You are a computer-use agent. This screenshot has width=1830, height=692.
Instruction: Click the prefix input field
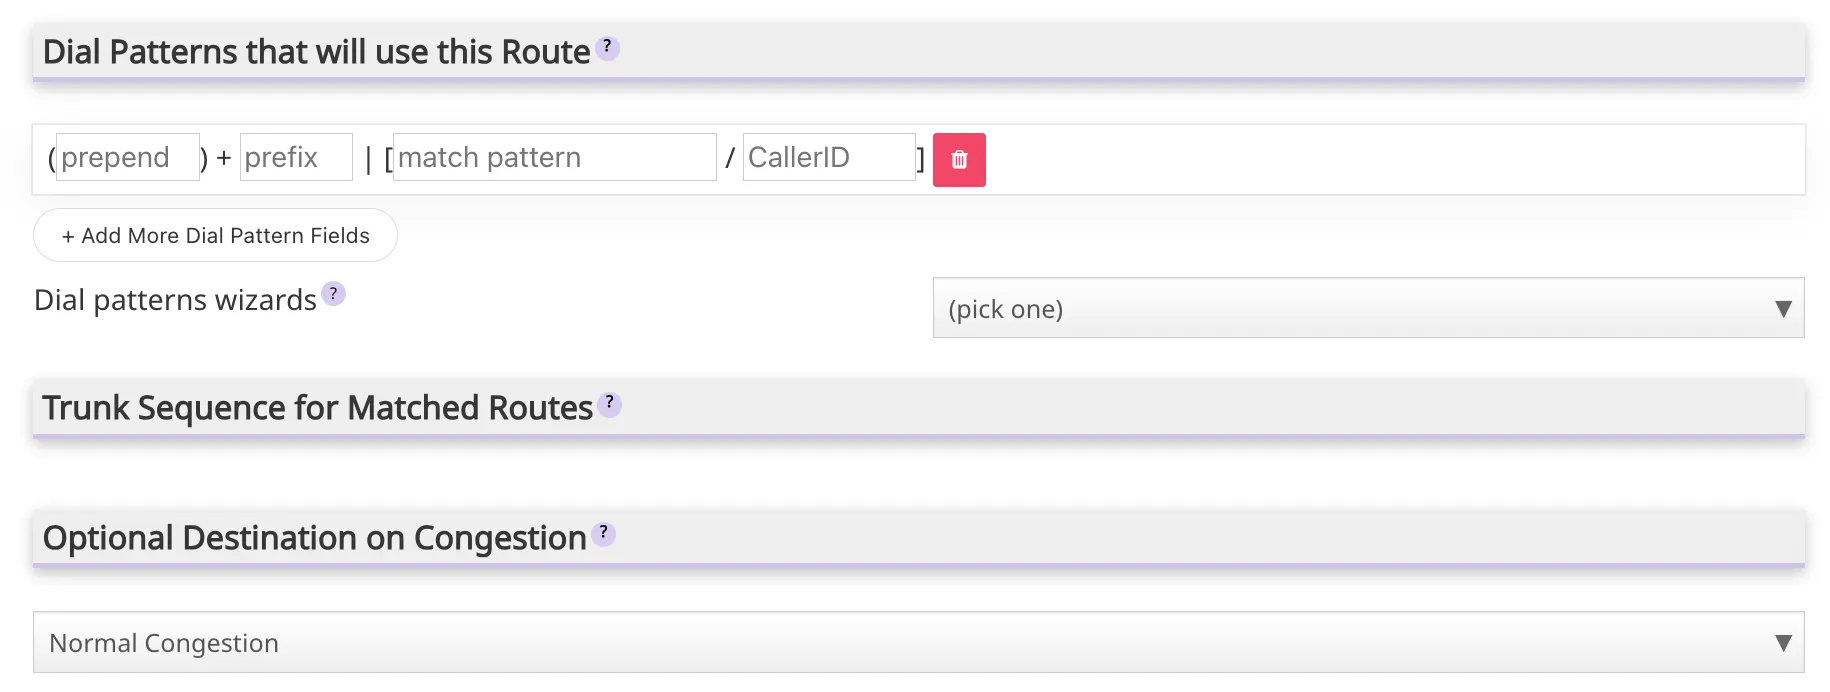point(296,157)
